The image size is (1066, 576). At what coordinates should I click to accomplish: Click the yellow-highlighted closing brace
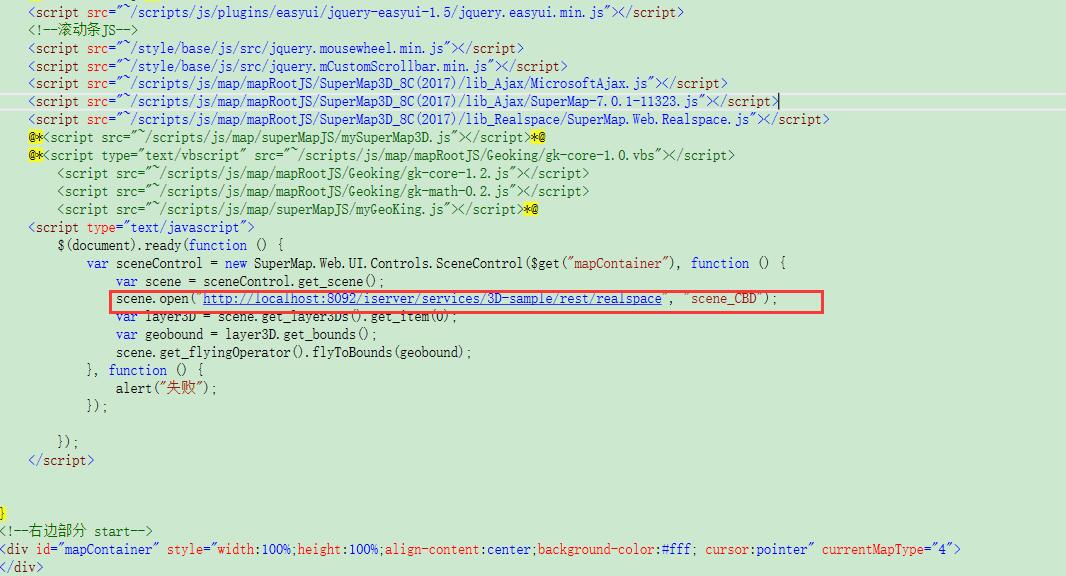point(3,513)
